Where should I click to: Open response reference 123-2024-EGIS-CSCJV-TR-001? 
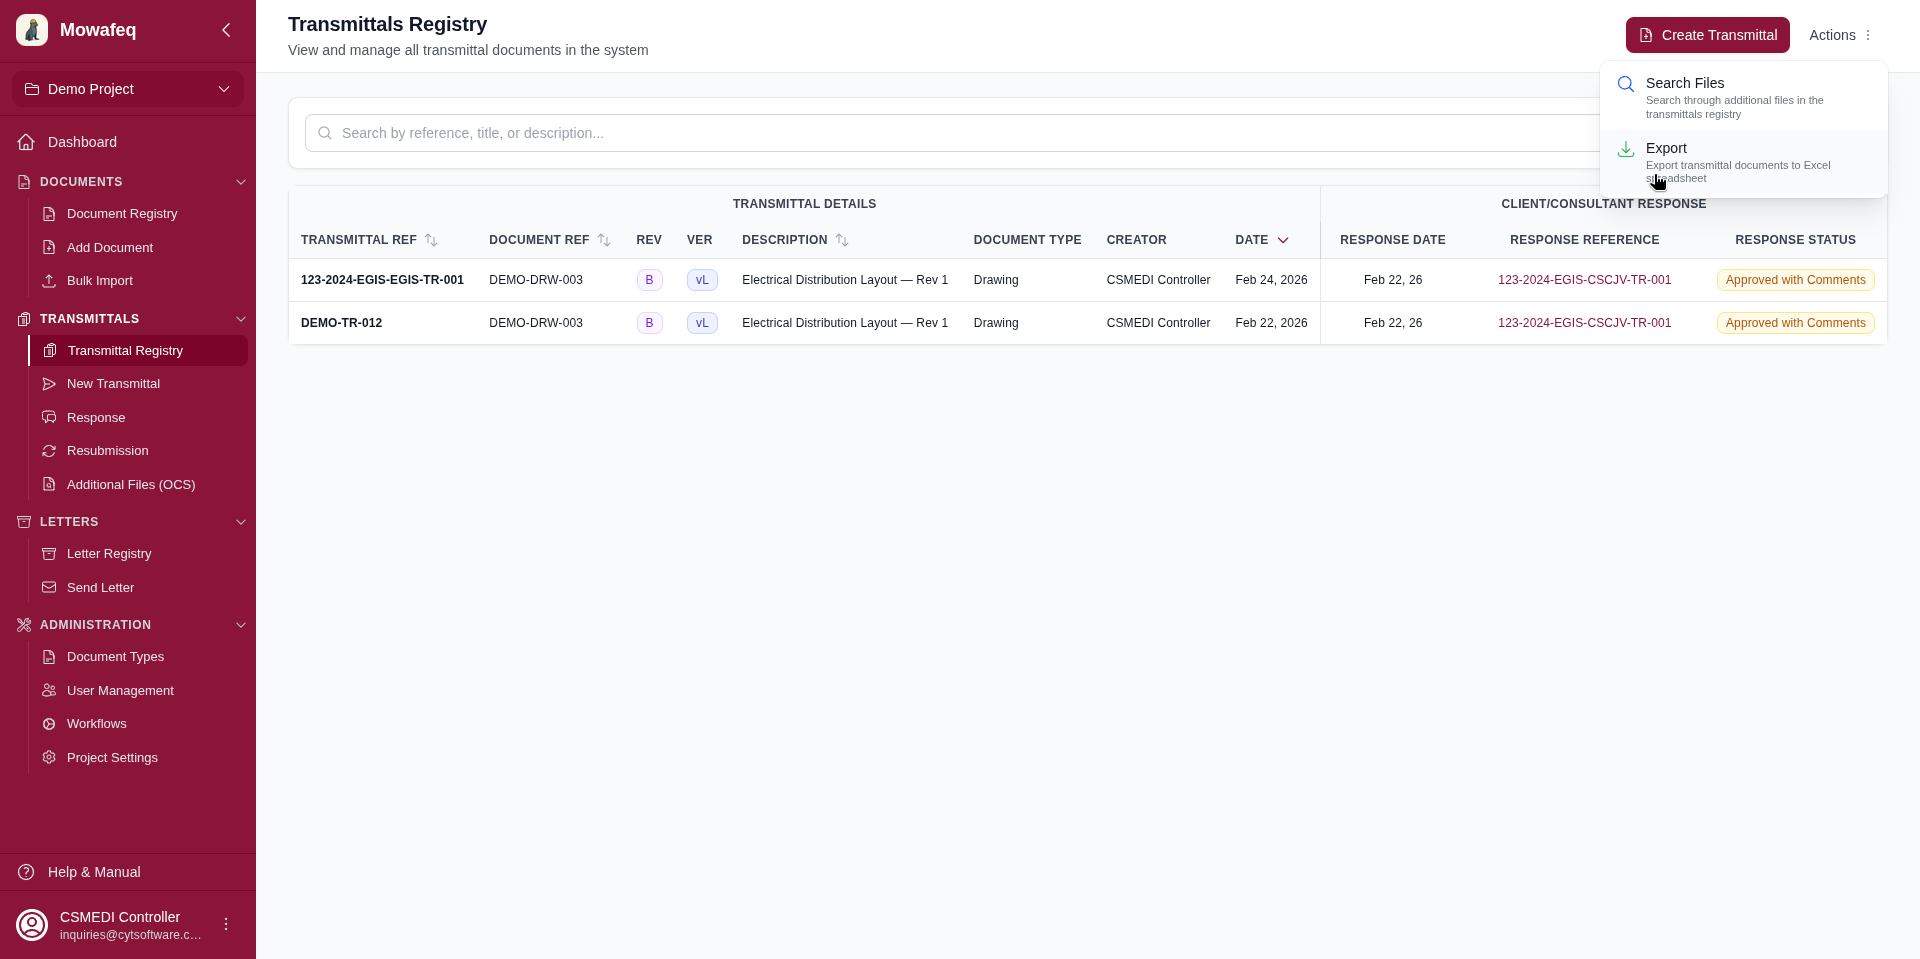click(x=1585, y=280)
